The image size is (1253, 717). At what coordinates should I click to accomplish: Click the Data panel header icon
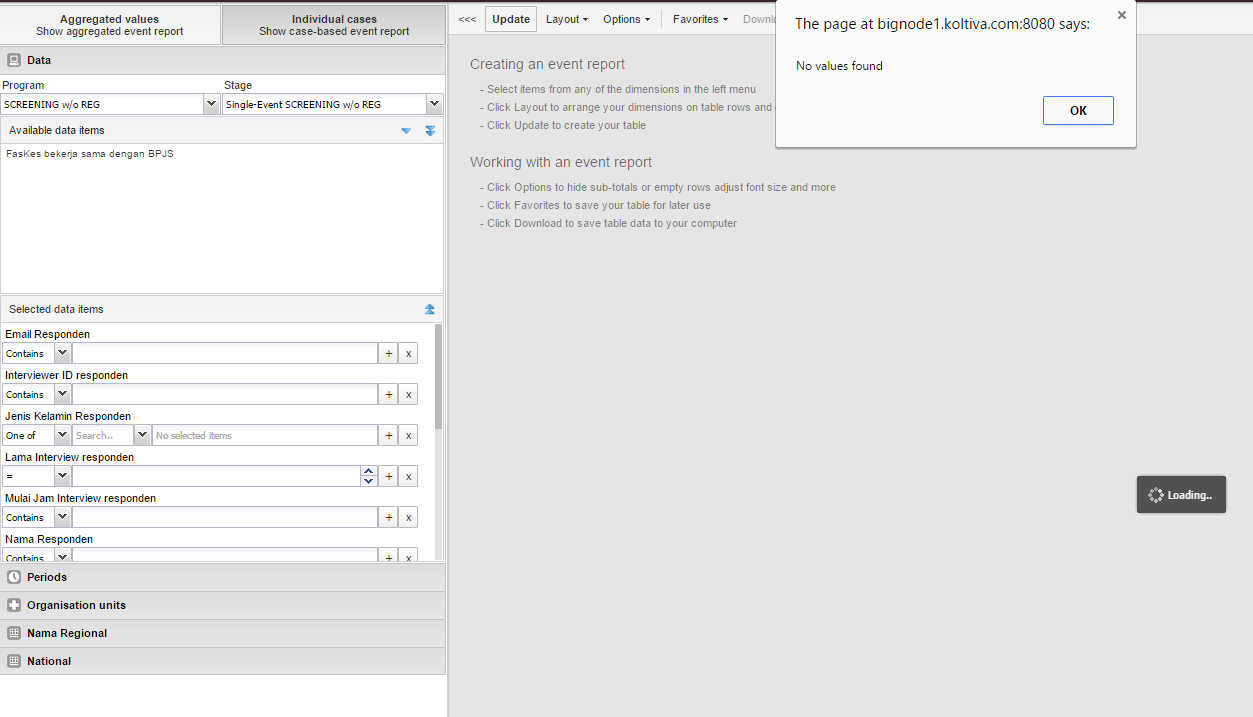coord(14,60)
